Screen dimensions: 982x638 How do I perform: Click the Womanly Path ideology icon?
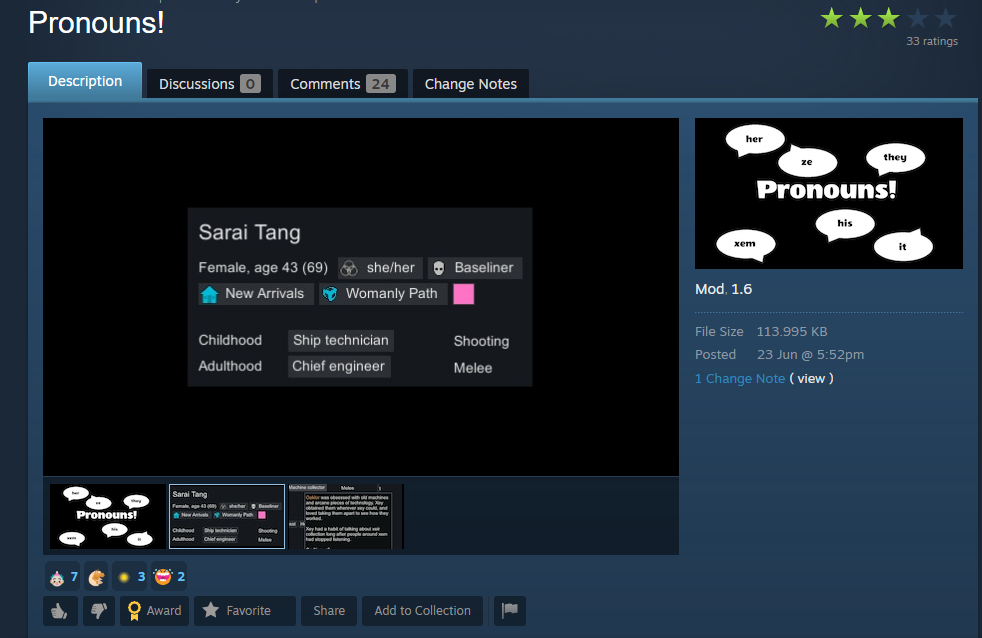[330, 294]
